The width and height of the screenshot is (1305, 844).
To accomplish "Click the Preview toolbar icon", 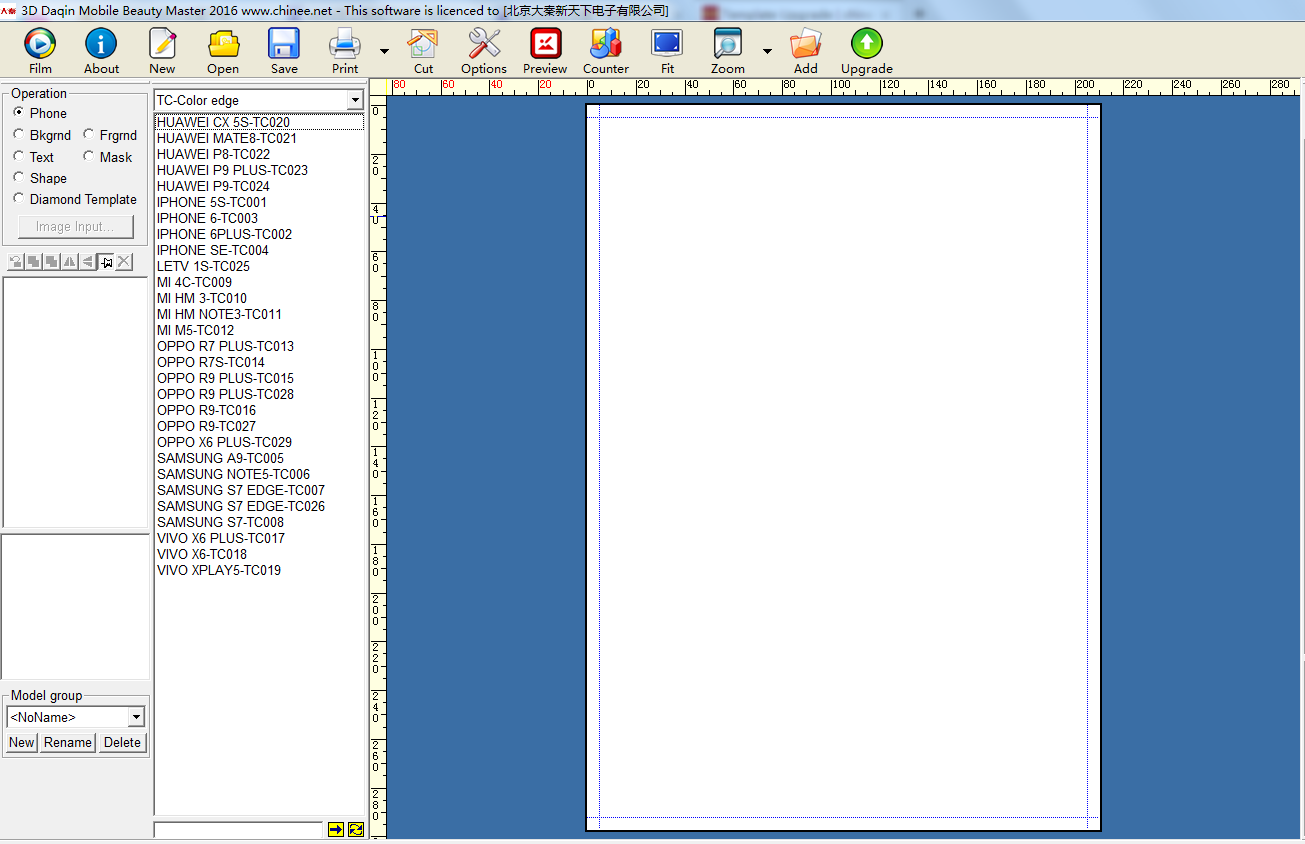I will coord(545,44).
